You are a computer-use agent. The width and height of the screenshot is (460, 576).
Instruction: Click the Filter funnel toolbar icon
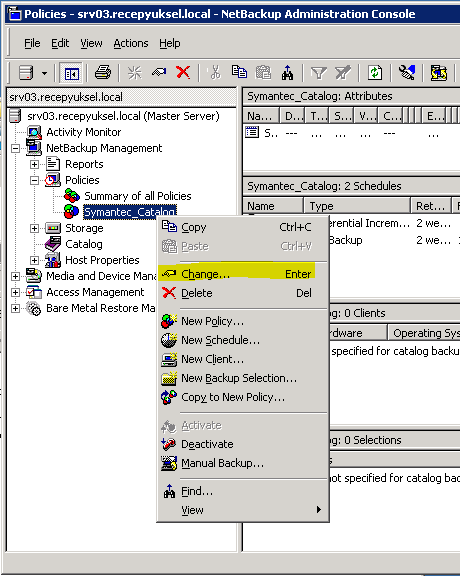coord(318,73)
